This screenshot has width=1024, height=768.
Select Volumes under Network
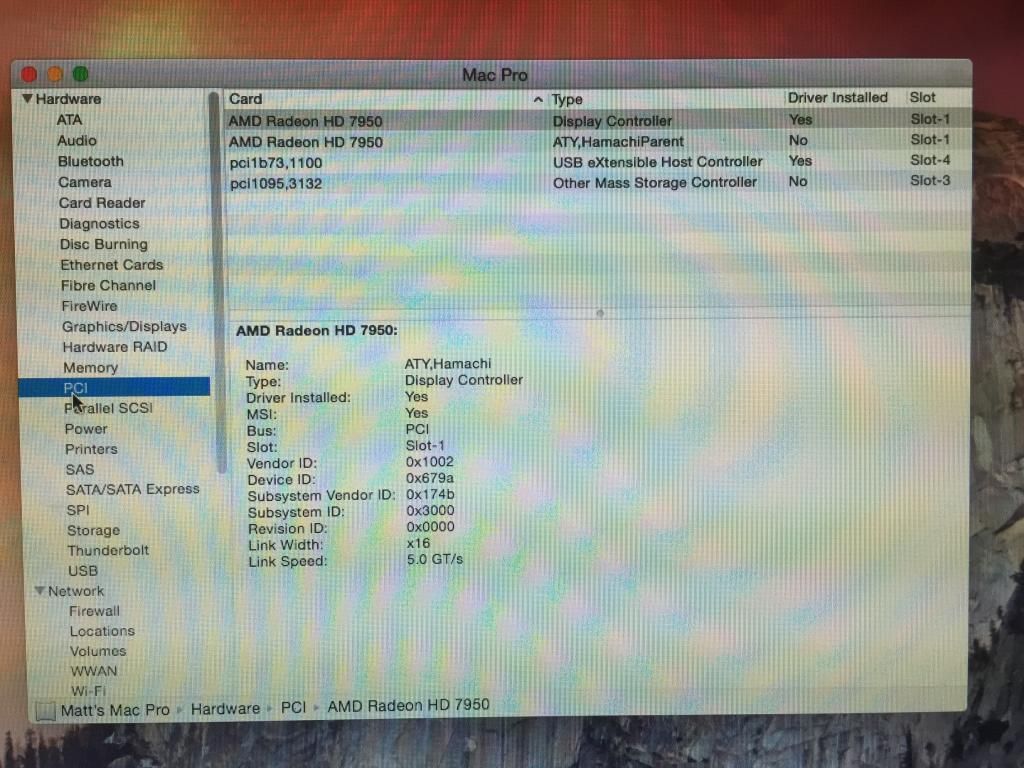(x=98, y=651)
